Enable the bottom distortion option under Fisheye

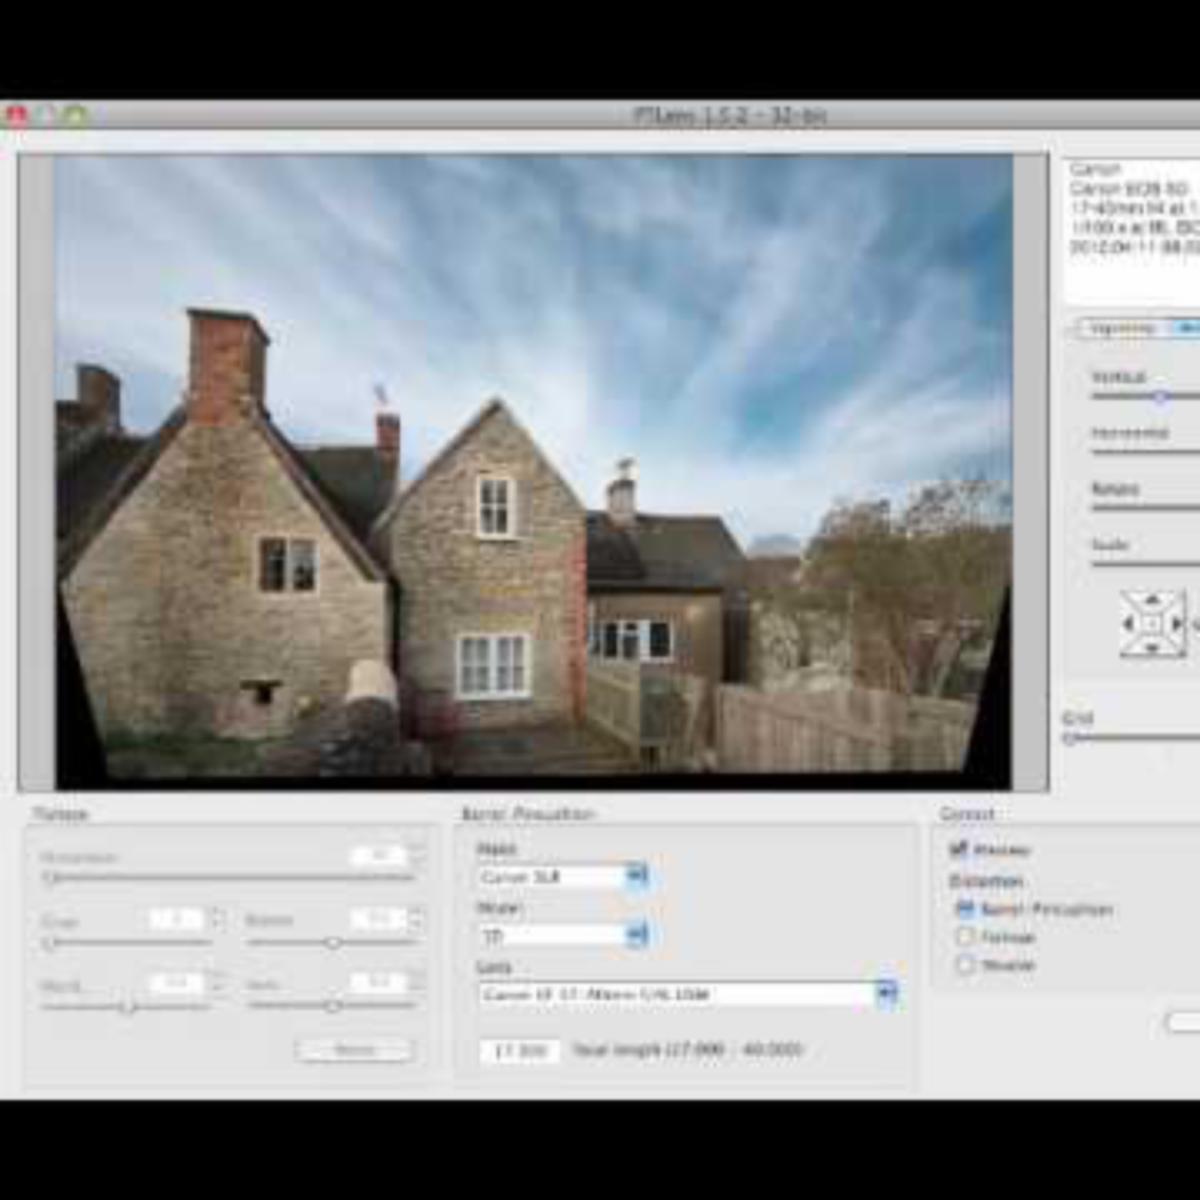[965, 964]
